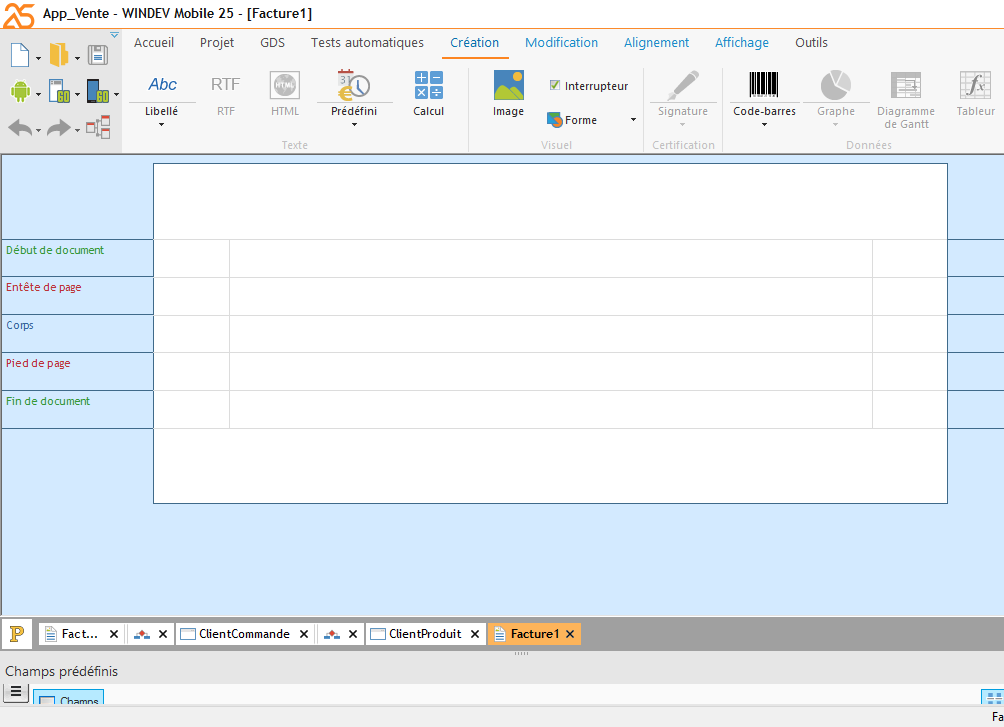
Task: Select the Corps block band label
Action: coord(20,326)
